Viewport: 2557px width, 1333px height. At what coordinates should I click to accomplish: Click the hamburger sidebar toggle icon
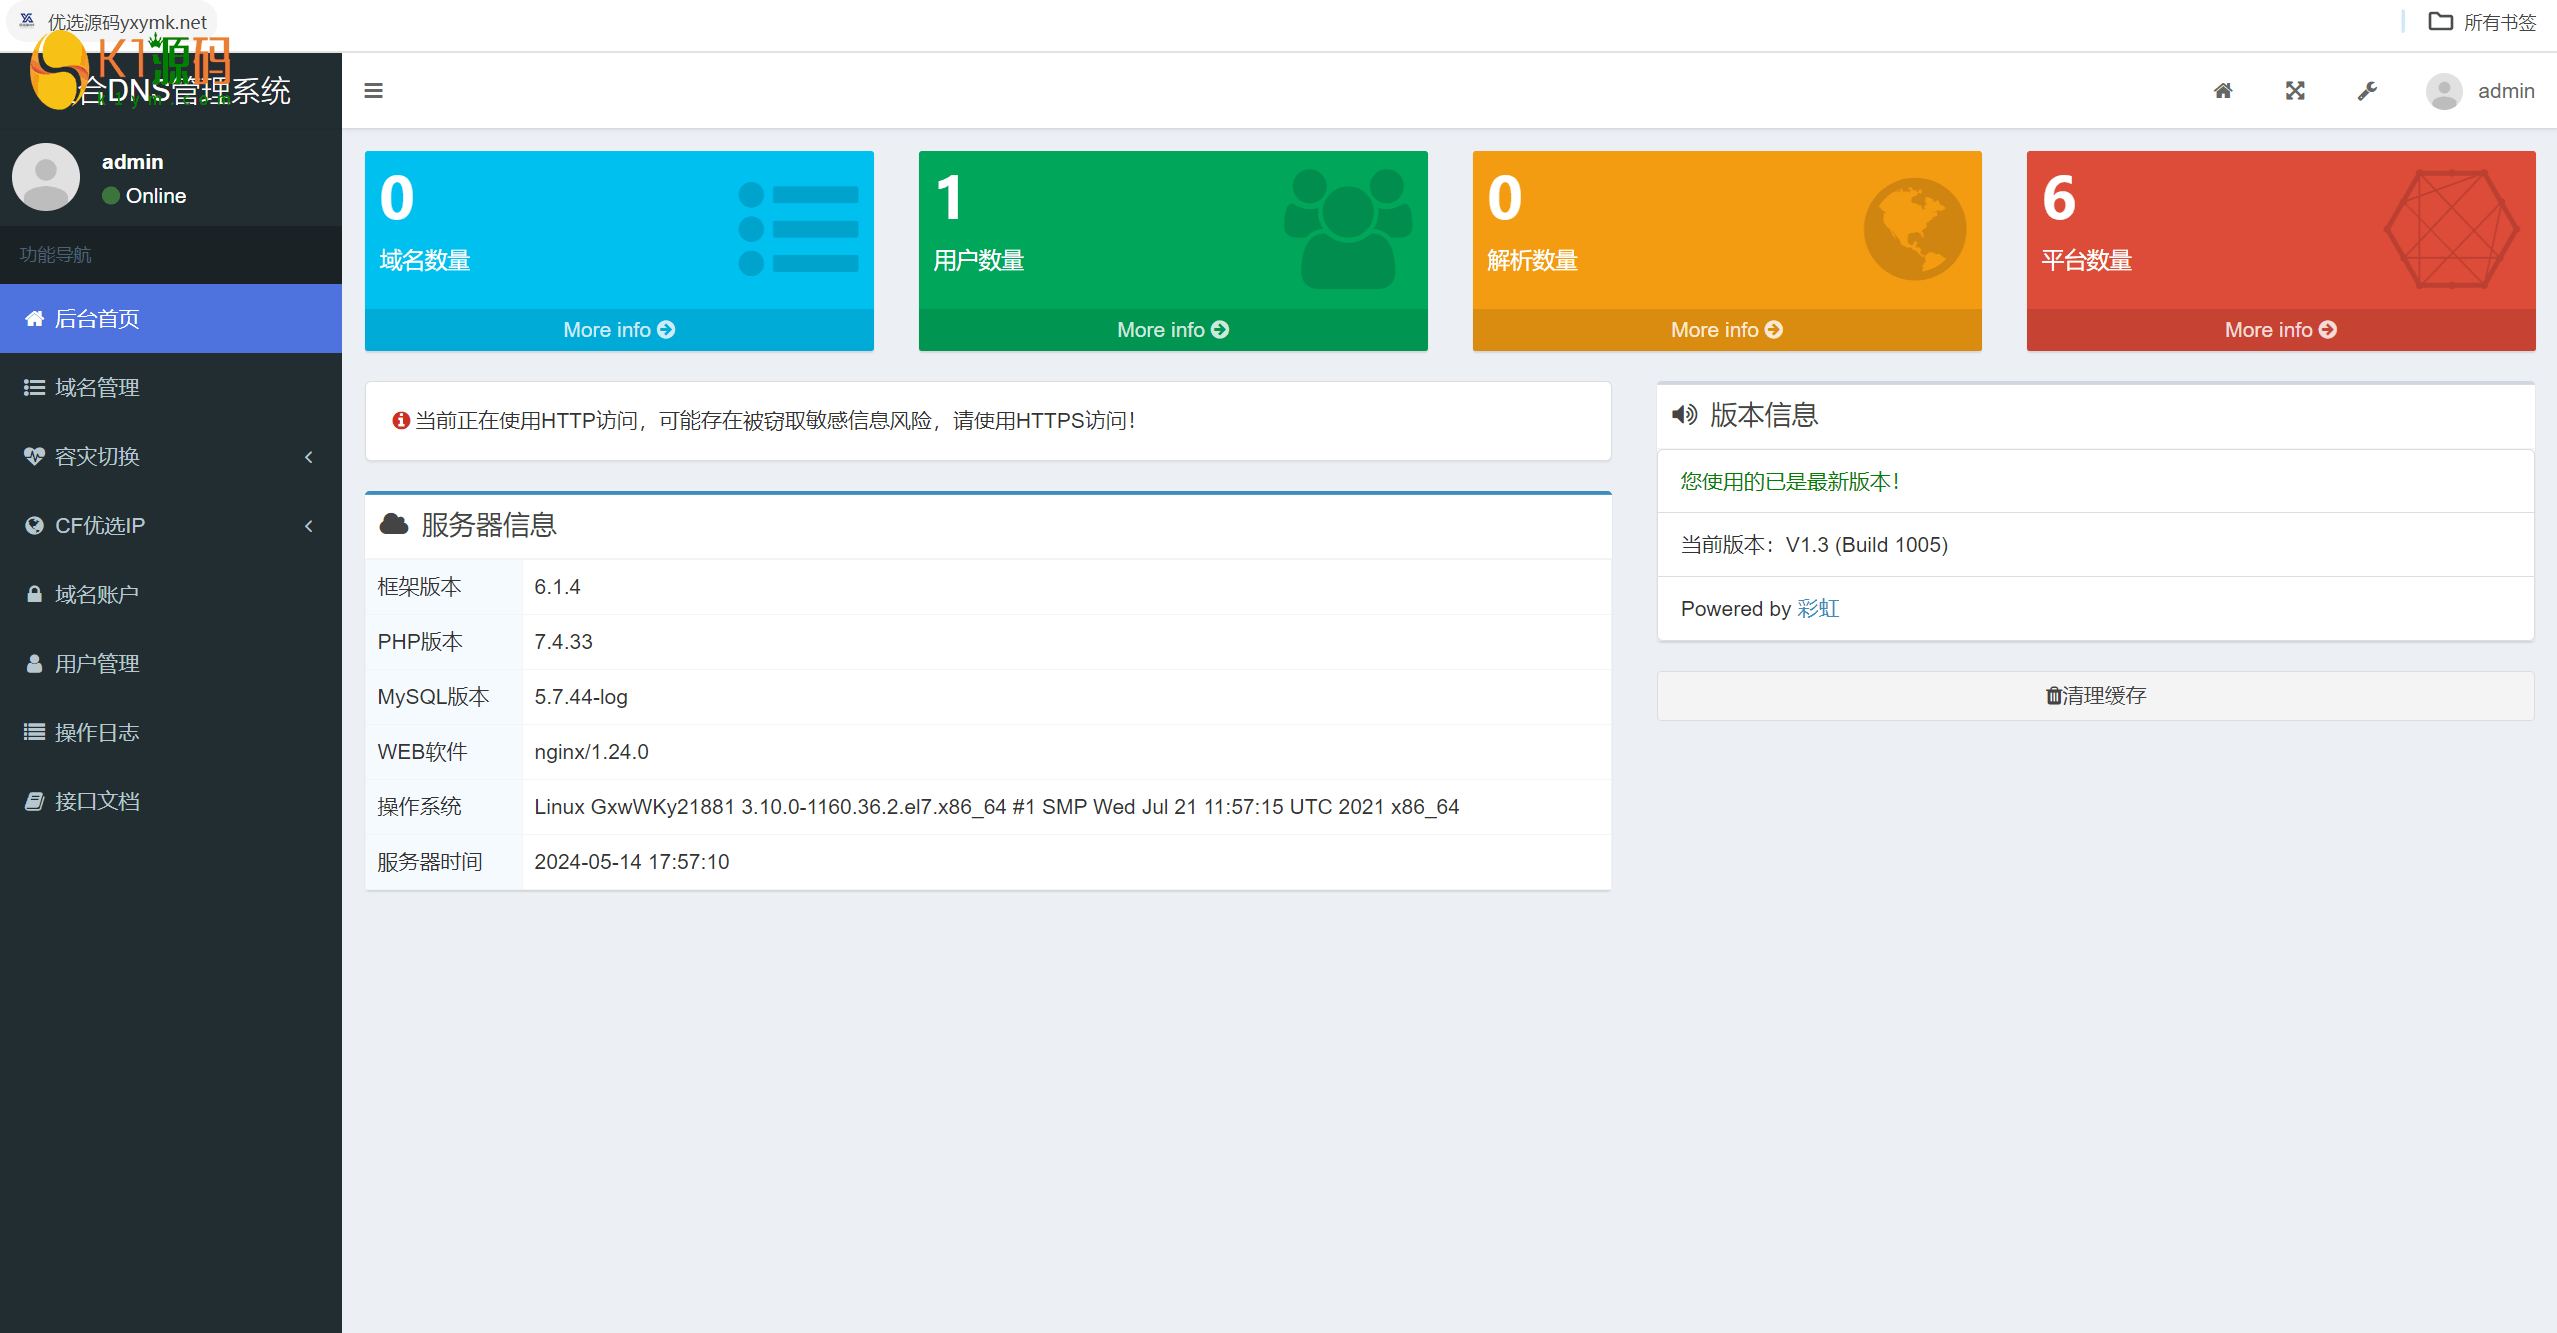373,91
